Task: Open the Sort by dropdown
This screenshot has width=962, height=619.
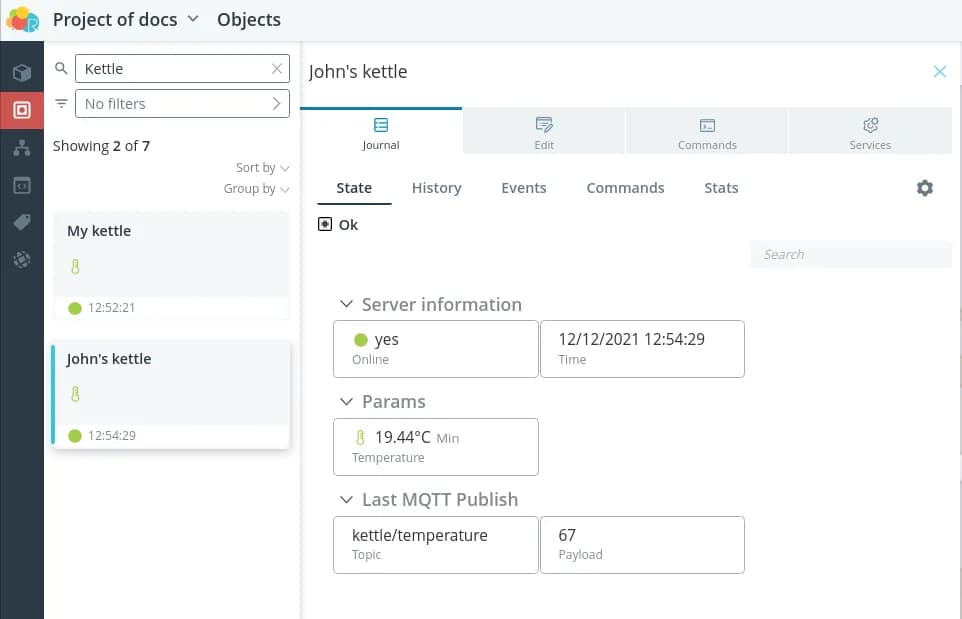Action: pos(263,168)
